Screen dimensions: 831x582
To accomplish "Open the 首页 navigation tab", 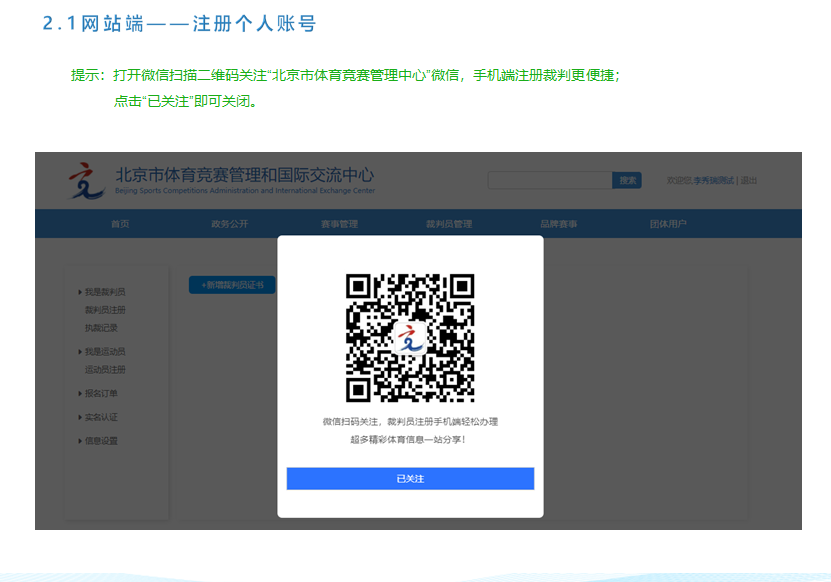I will (120, 224).
